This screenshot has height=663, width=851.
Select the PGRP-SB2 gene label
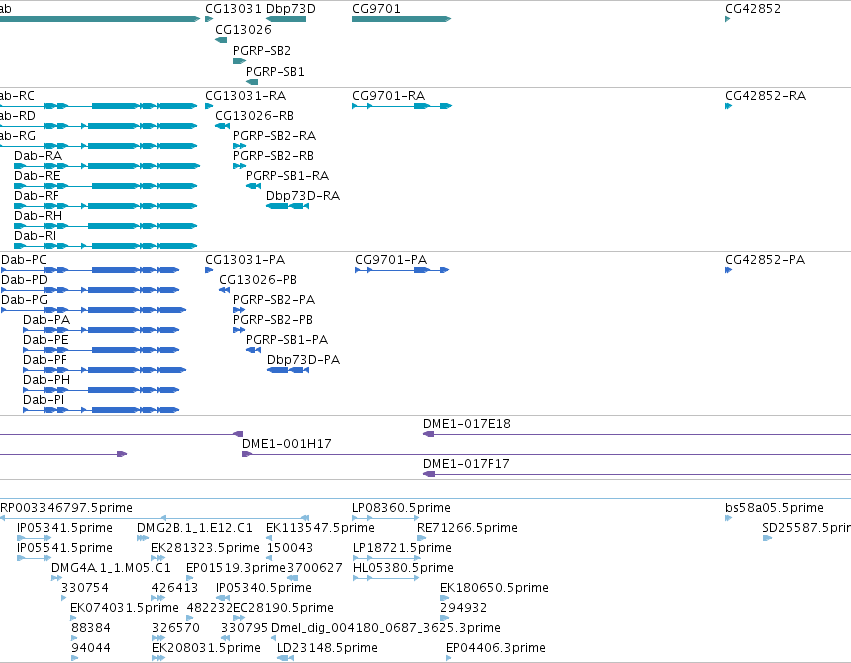pyautogui.click(x=262, y=50)
